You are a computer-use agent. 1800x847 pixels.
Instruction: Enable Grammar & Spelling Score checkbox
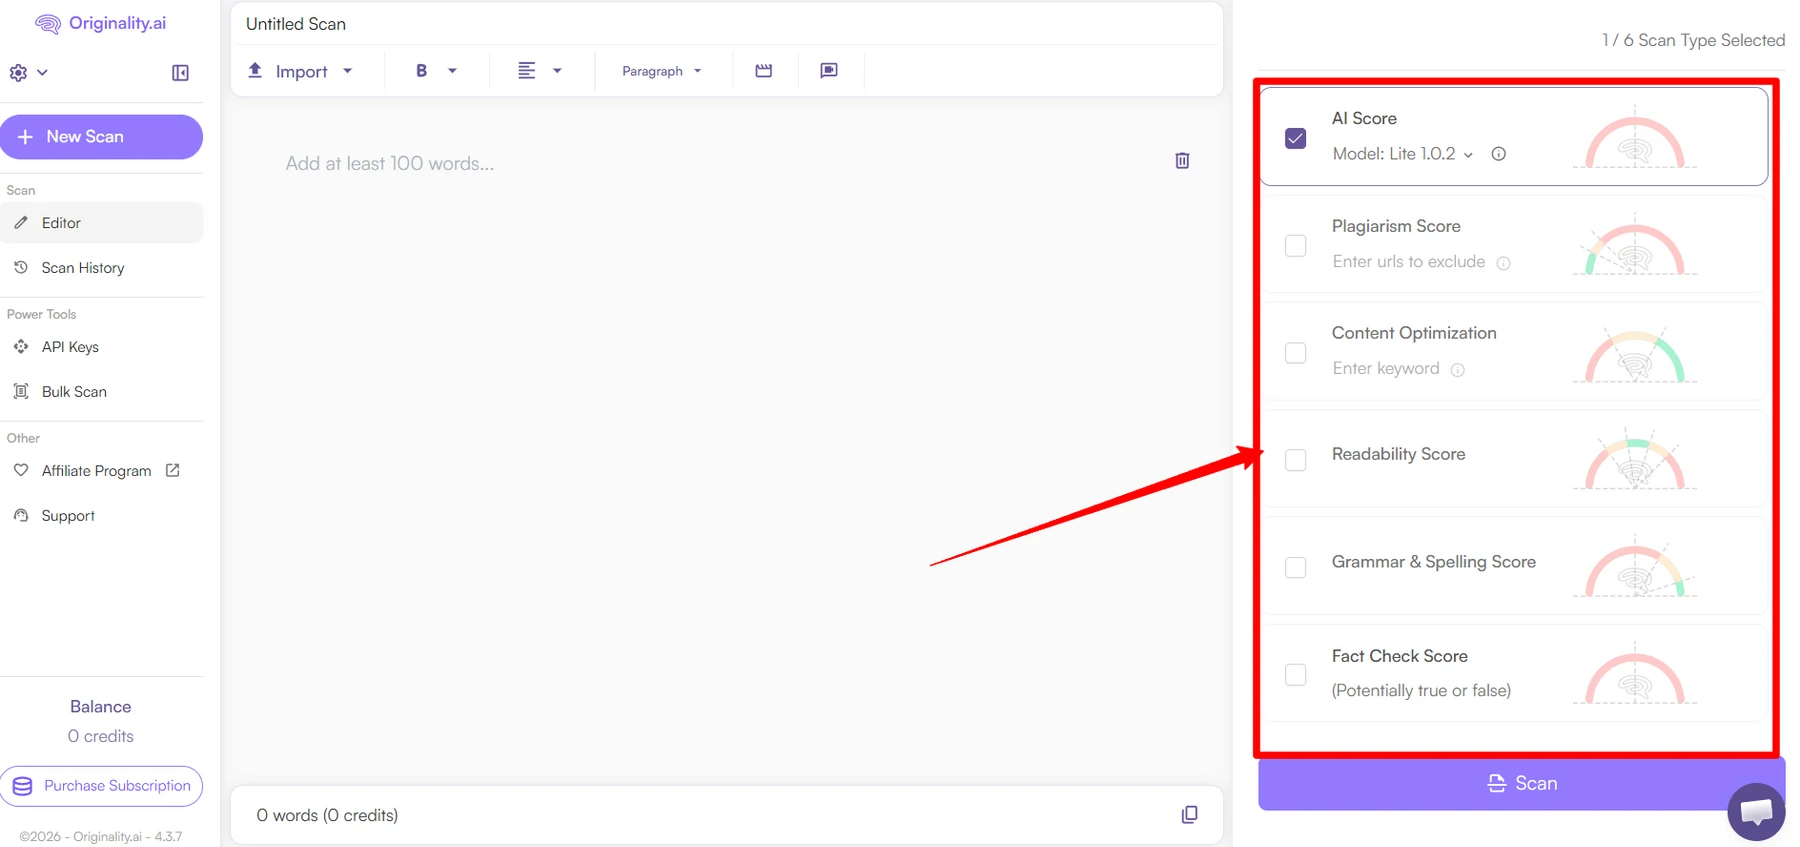click(1296, 568)
